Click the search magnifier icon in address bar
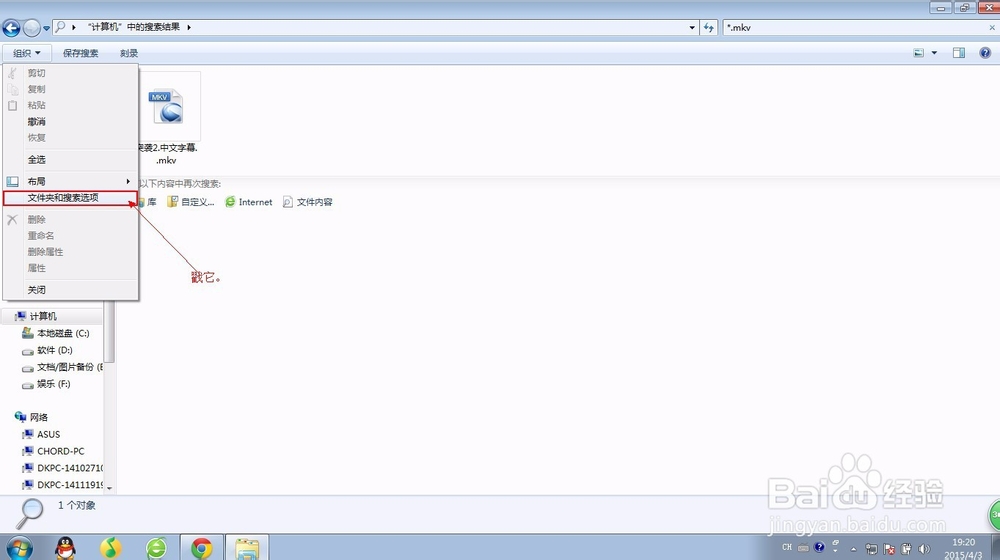The width and height of the screenshot is (1000, 560). click(x=61, y=27)
